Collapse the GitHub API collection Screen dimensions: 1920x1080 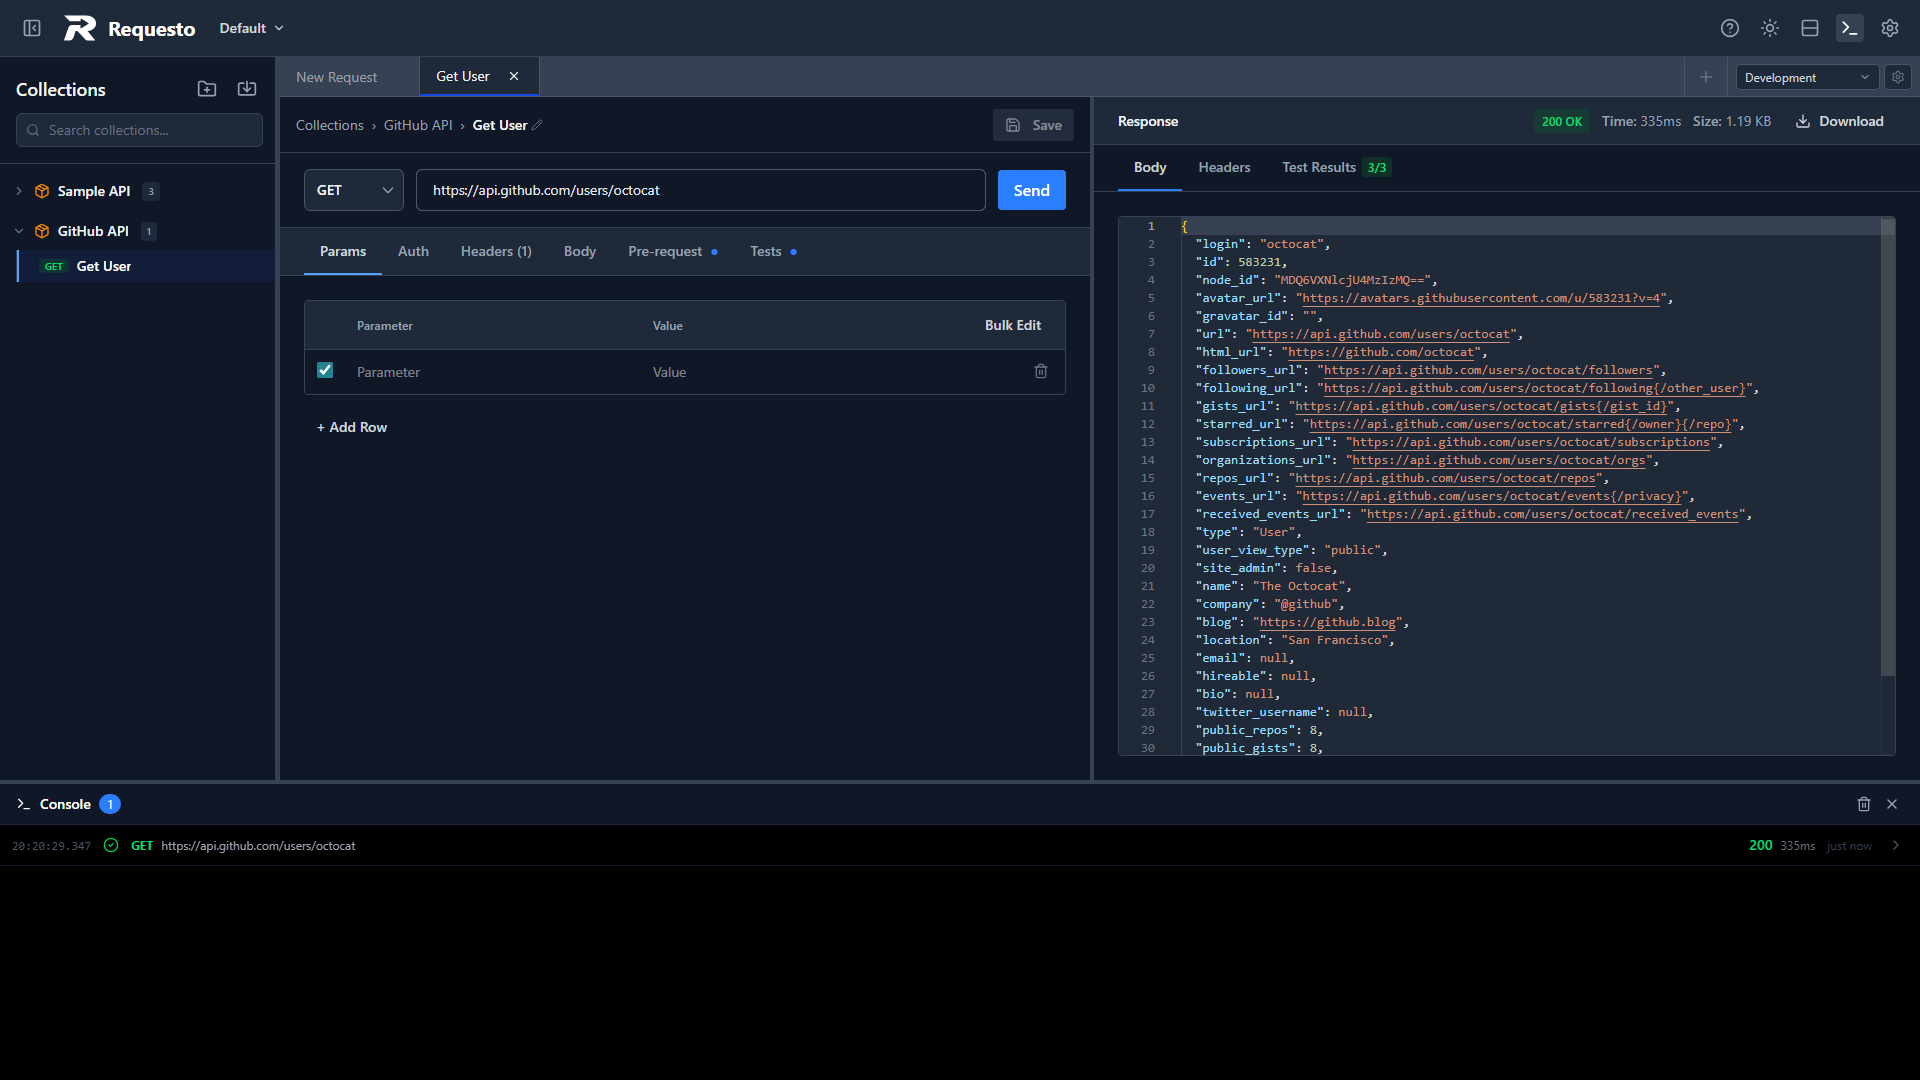[x=19, y=231]
